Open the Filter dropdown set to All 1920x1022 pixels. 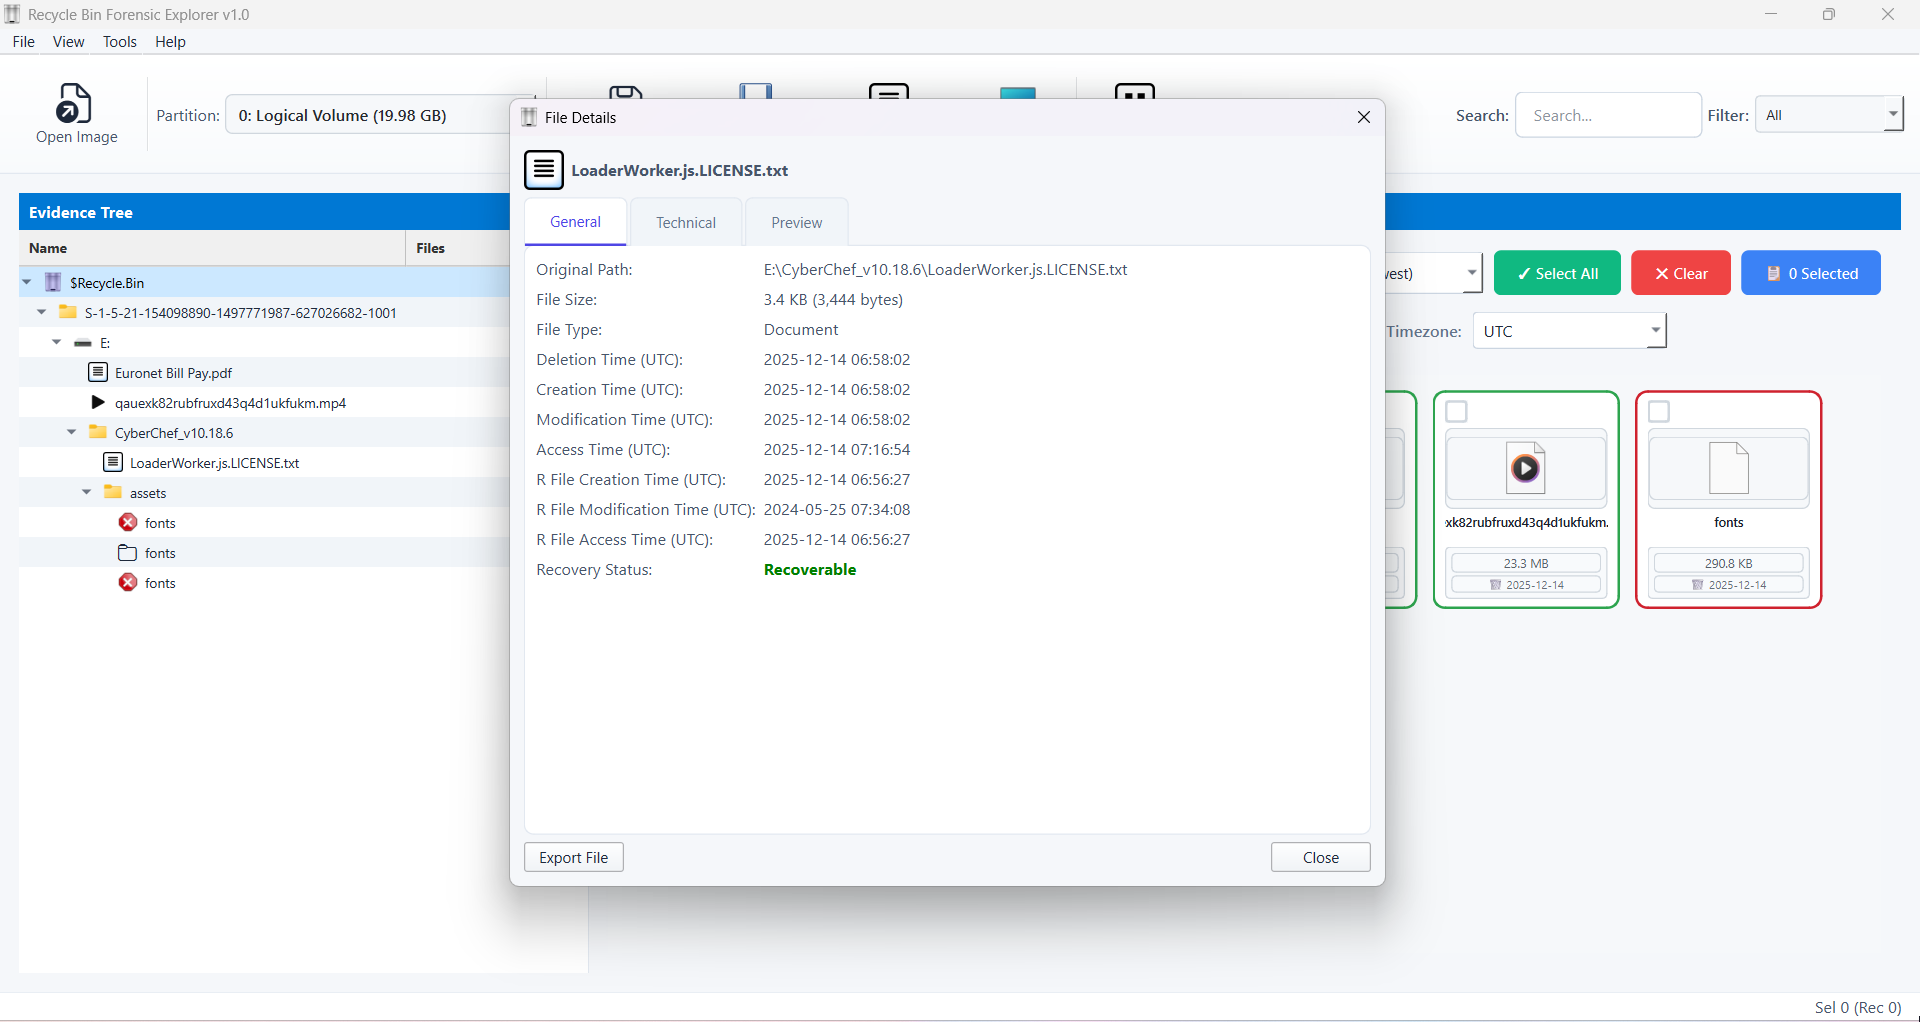click(x=1830, y=114)
